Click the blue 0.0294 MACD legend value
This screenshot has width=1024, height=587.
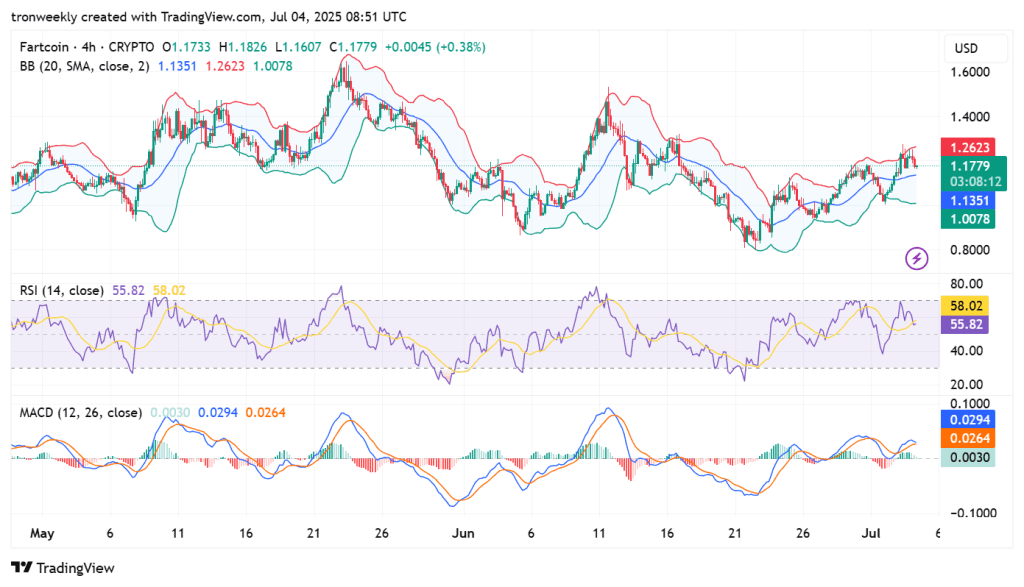click(x=217, y=413)
